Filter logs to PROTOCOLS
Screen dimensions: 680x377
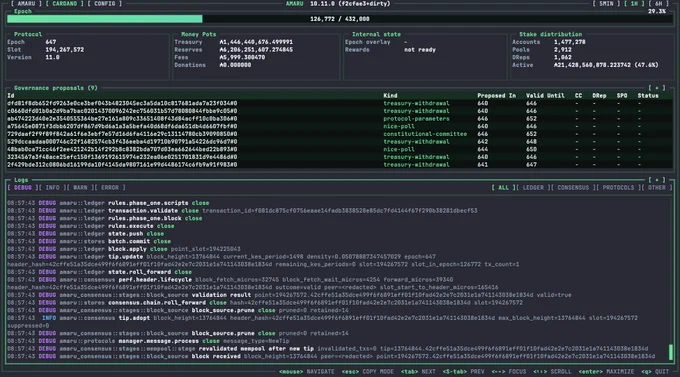[618, 188]
